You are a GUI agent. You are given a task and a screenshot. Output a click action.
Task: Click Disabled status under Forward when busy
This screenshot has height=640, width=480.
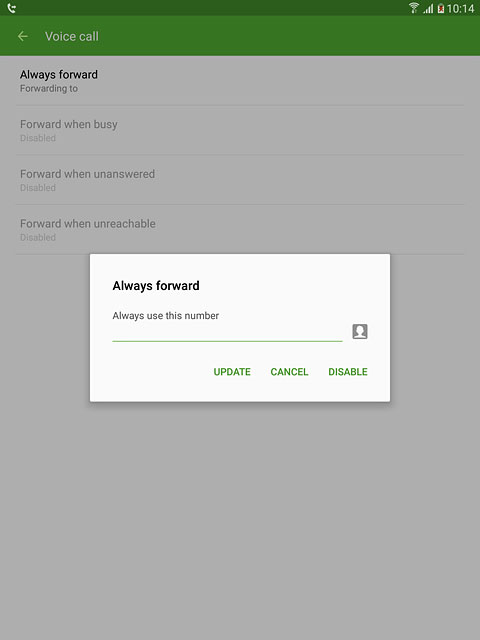click(x=38, y=138)
